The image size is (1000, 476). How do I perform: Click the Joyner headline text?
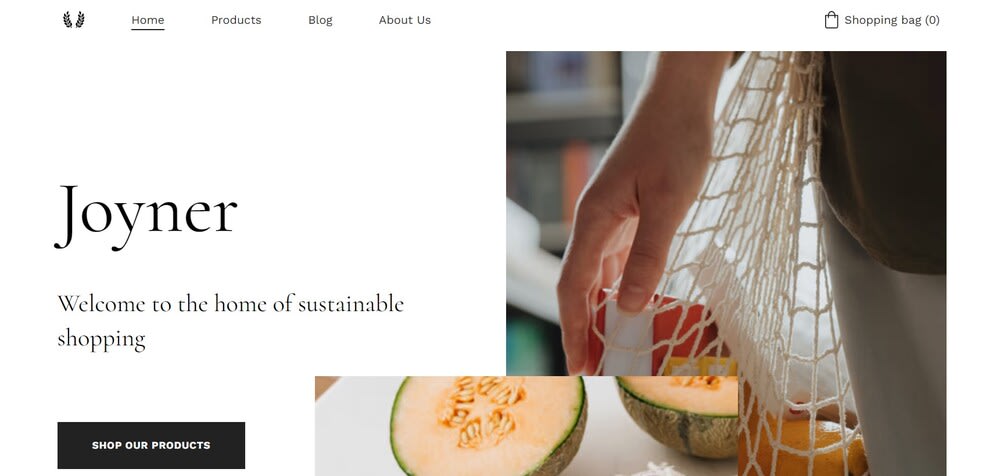pyautogui.click(x=146, y=216)
